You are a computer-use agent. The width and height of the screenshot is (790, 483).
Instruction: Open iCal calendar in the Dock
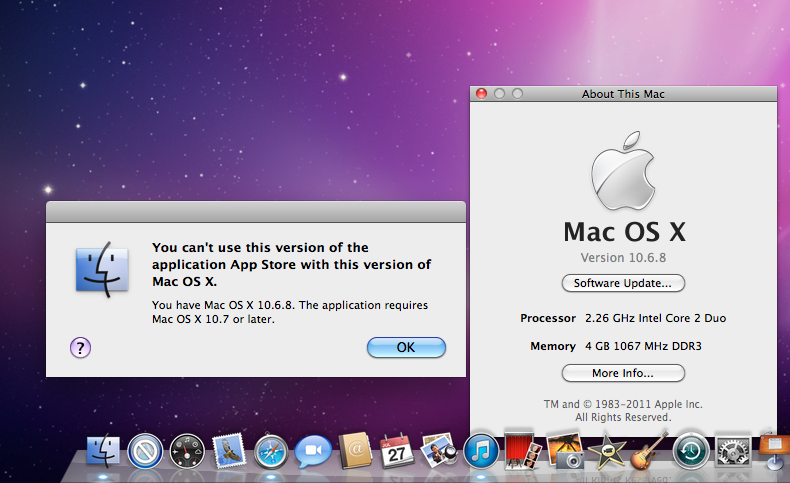point(397,451)
